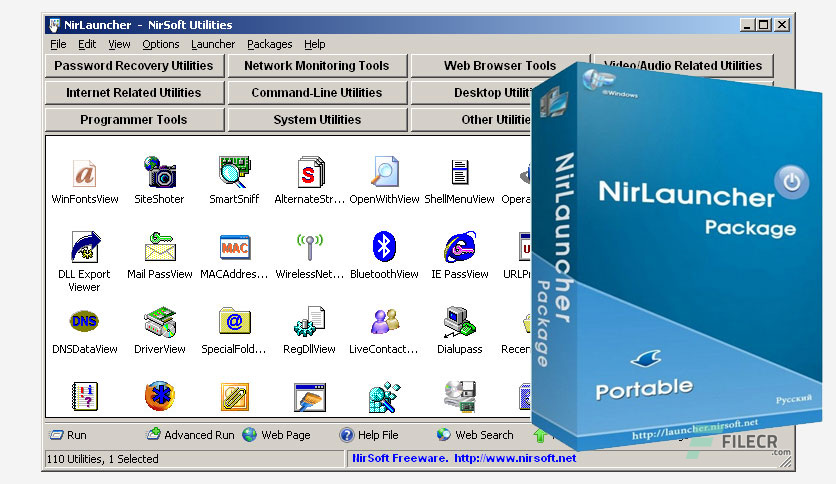Viewport: 836px width, 484px height.
Task: Switch to Video/Audio Related Utilities category
Action: point(684,66)
